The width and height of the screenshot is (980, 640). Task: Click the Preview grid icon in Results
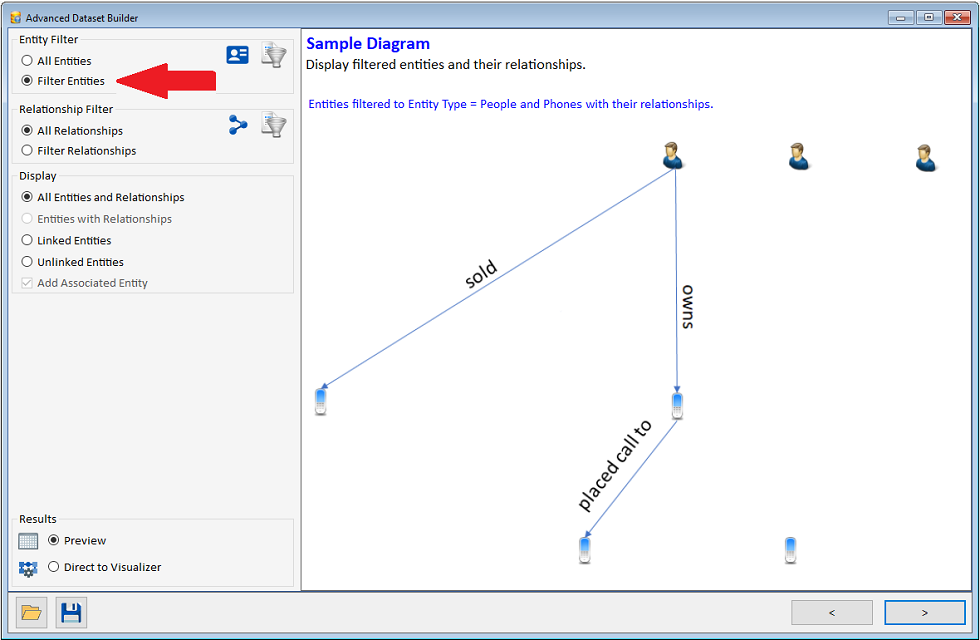coord(28,541)
